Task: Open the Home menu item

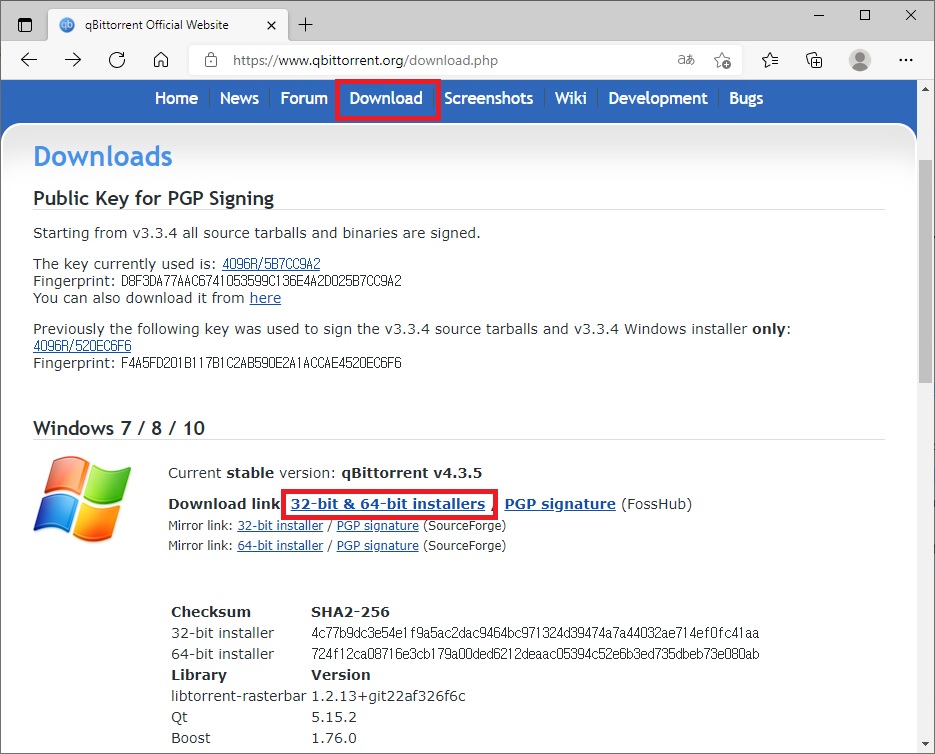Action: click(x=177, y=98)
